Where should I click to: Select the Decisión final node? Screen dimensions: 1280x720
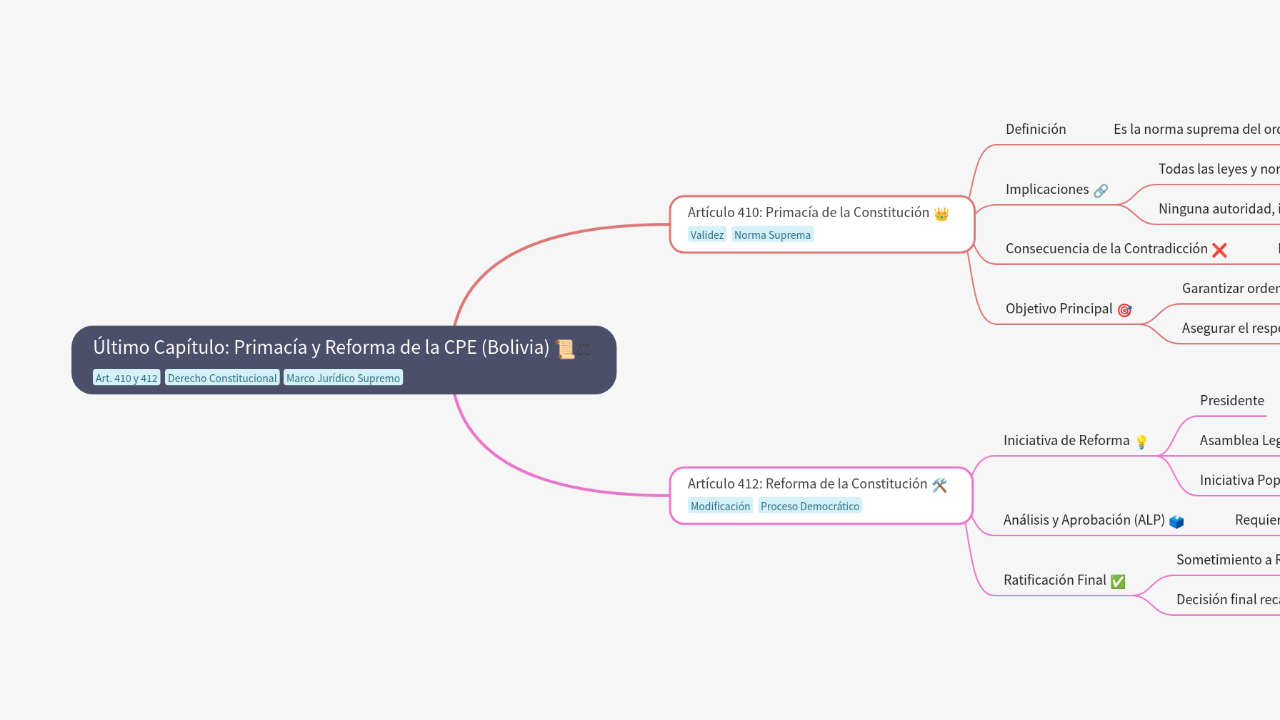[1226, 599]
